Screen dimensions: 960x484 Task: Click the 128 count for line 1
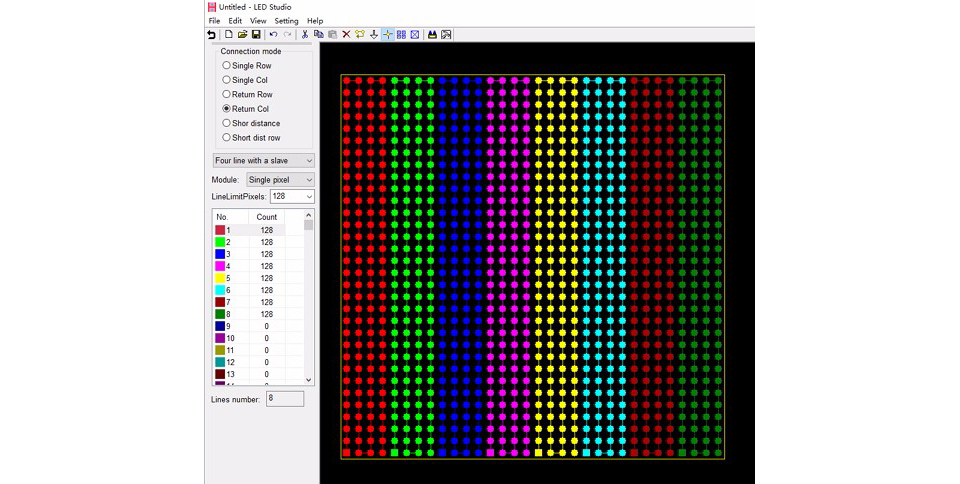(266, 230)
